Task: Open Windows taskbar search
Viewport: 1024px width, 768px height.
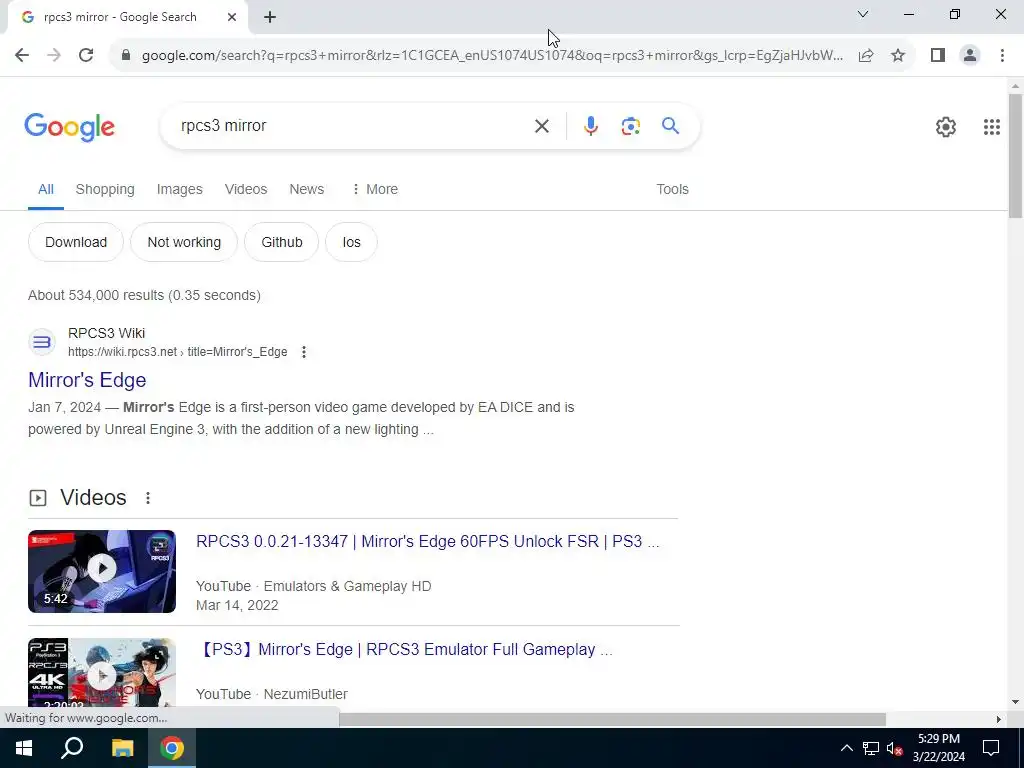Action: click(72, 748)
